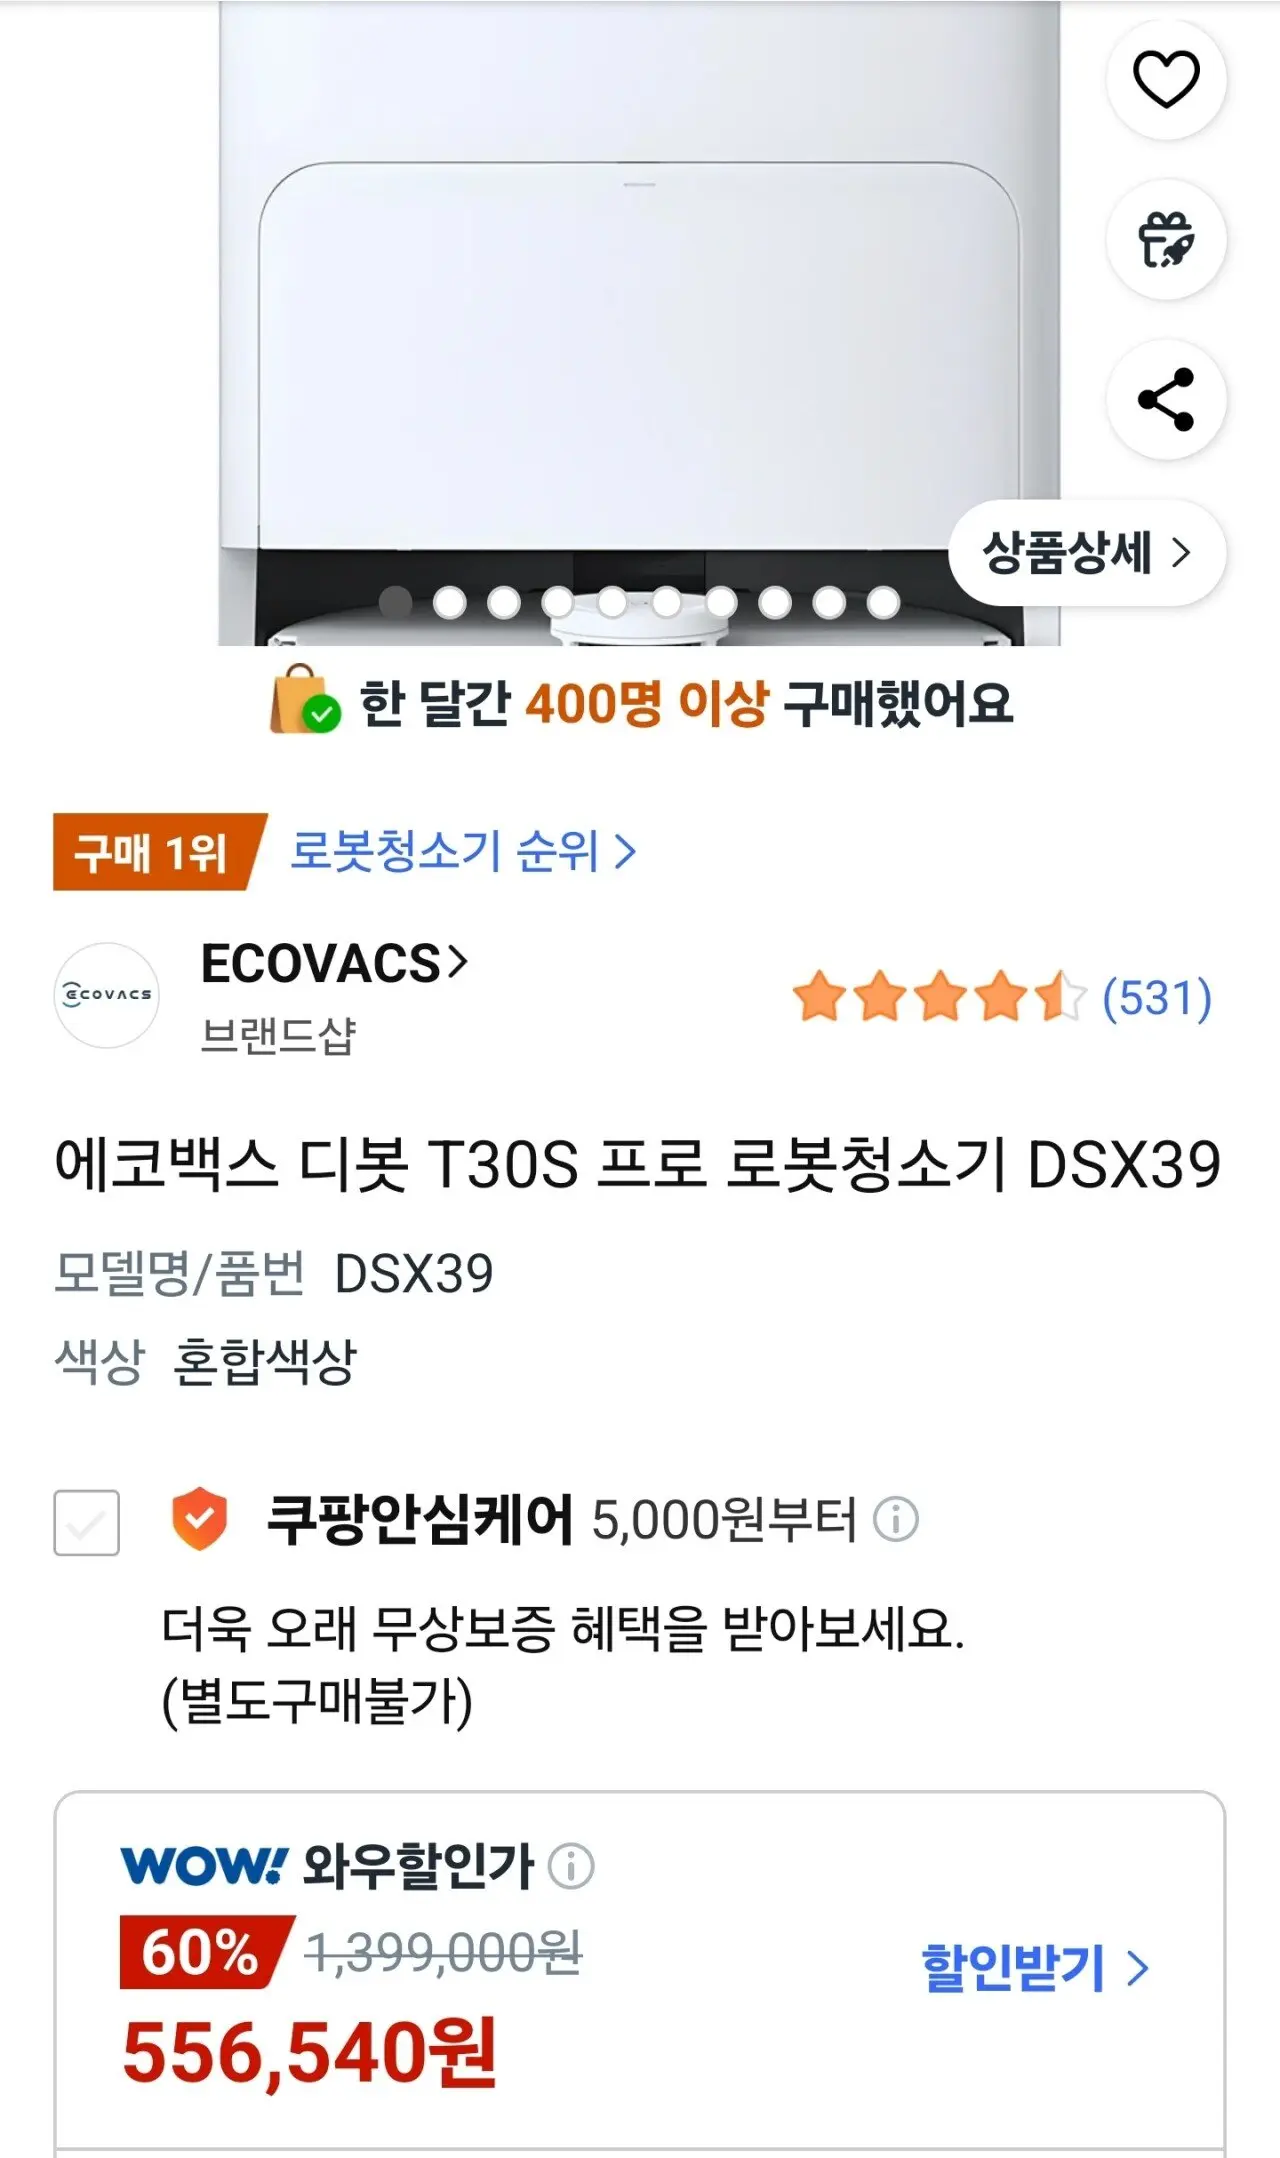
Task: Open the gift send icon
Action: pyautogui.click(x=1166, y=240)
